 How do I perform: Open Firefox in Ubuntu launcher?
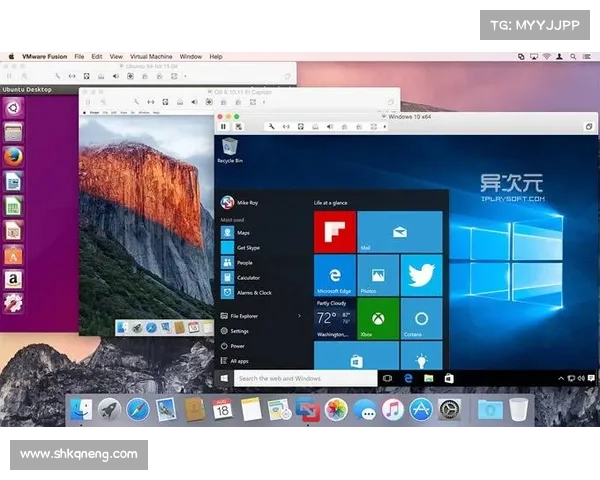[13, 157]
